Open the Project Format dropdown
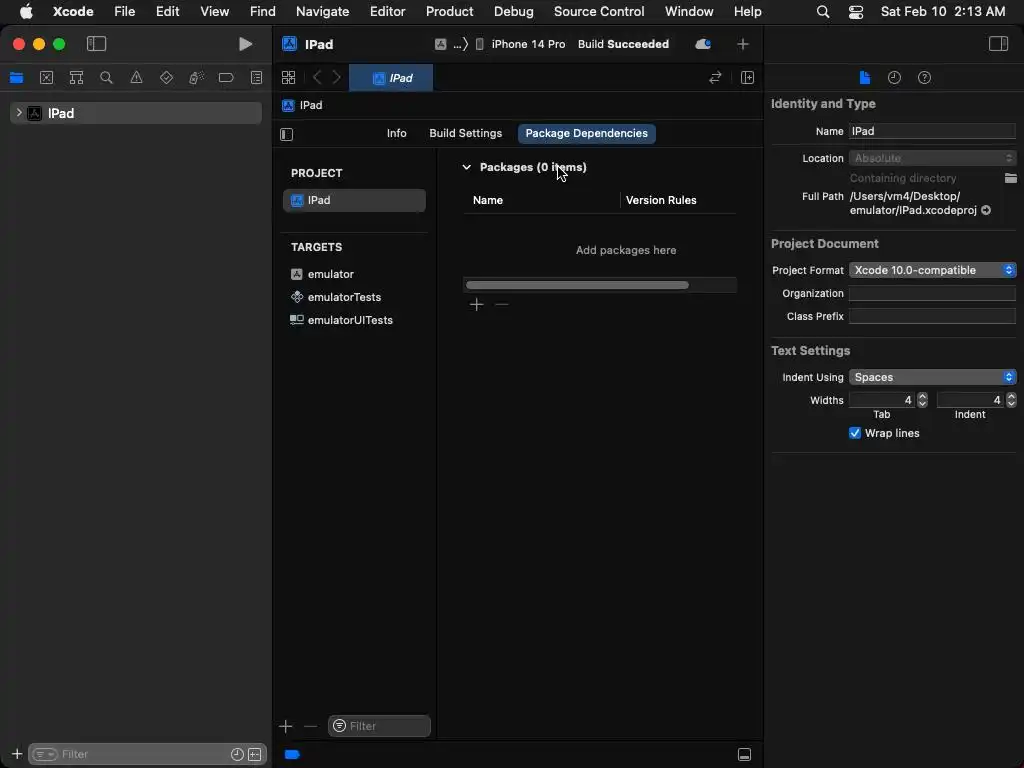 pyautogui.click(x=932, y=270)
